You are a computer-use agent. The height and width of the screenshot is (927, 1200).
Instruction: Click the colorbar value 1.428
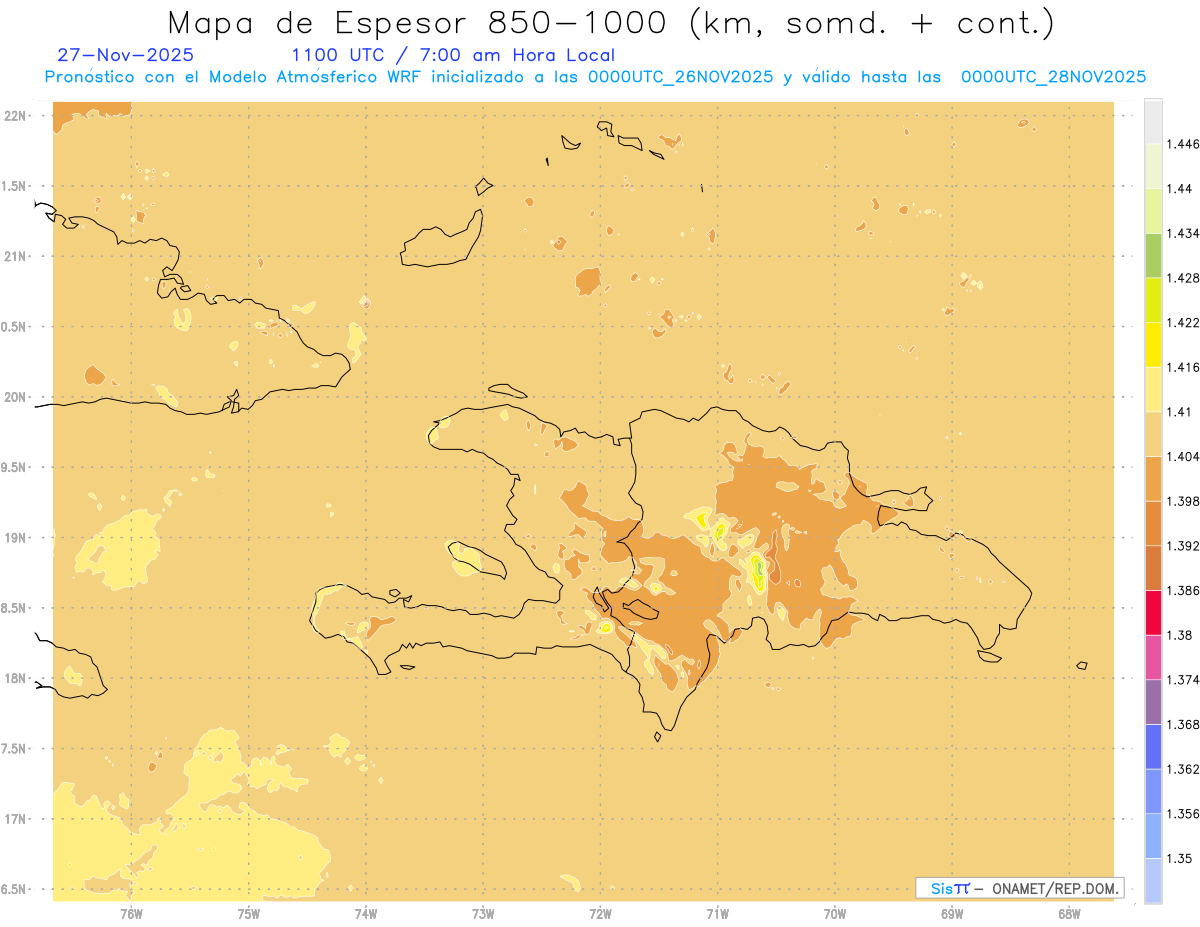1181,278
